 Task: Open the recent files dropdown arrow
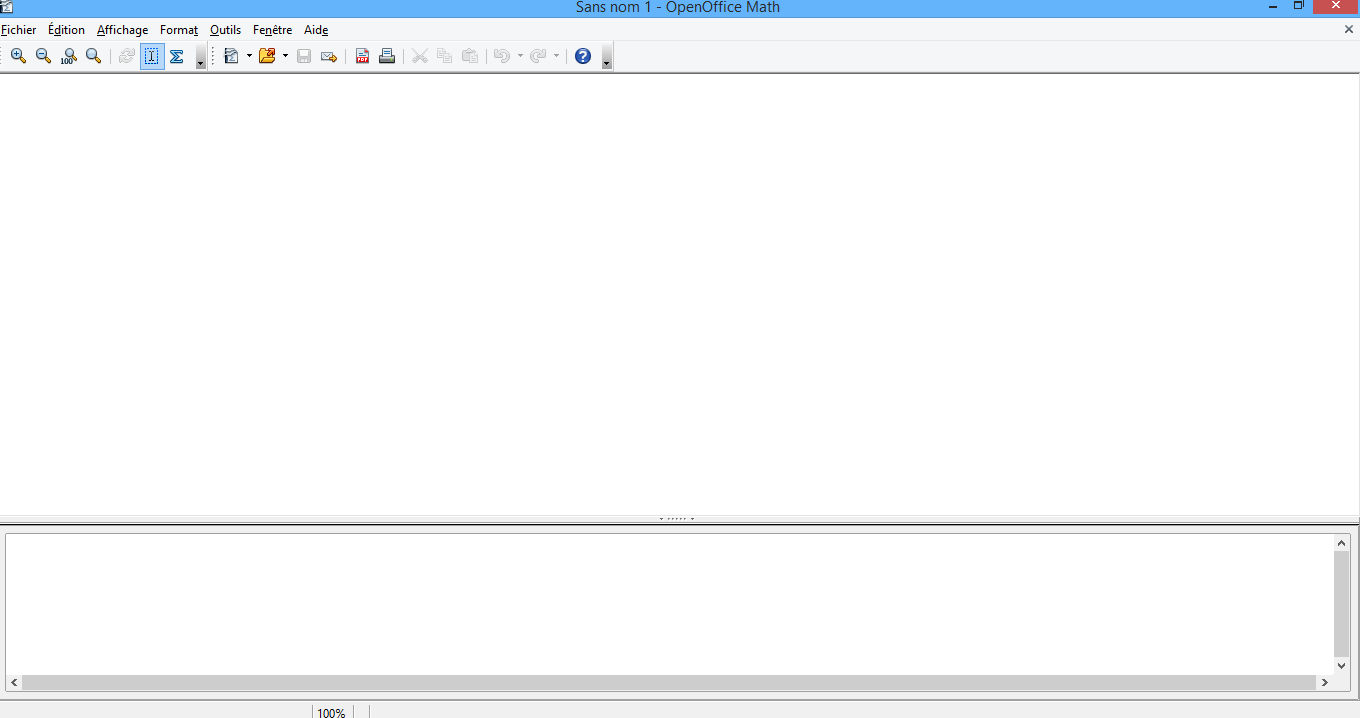(285, 56)
